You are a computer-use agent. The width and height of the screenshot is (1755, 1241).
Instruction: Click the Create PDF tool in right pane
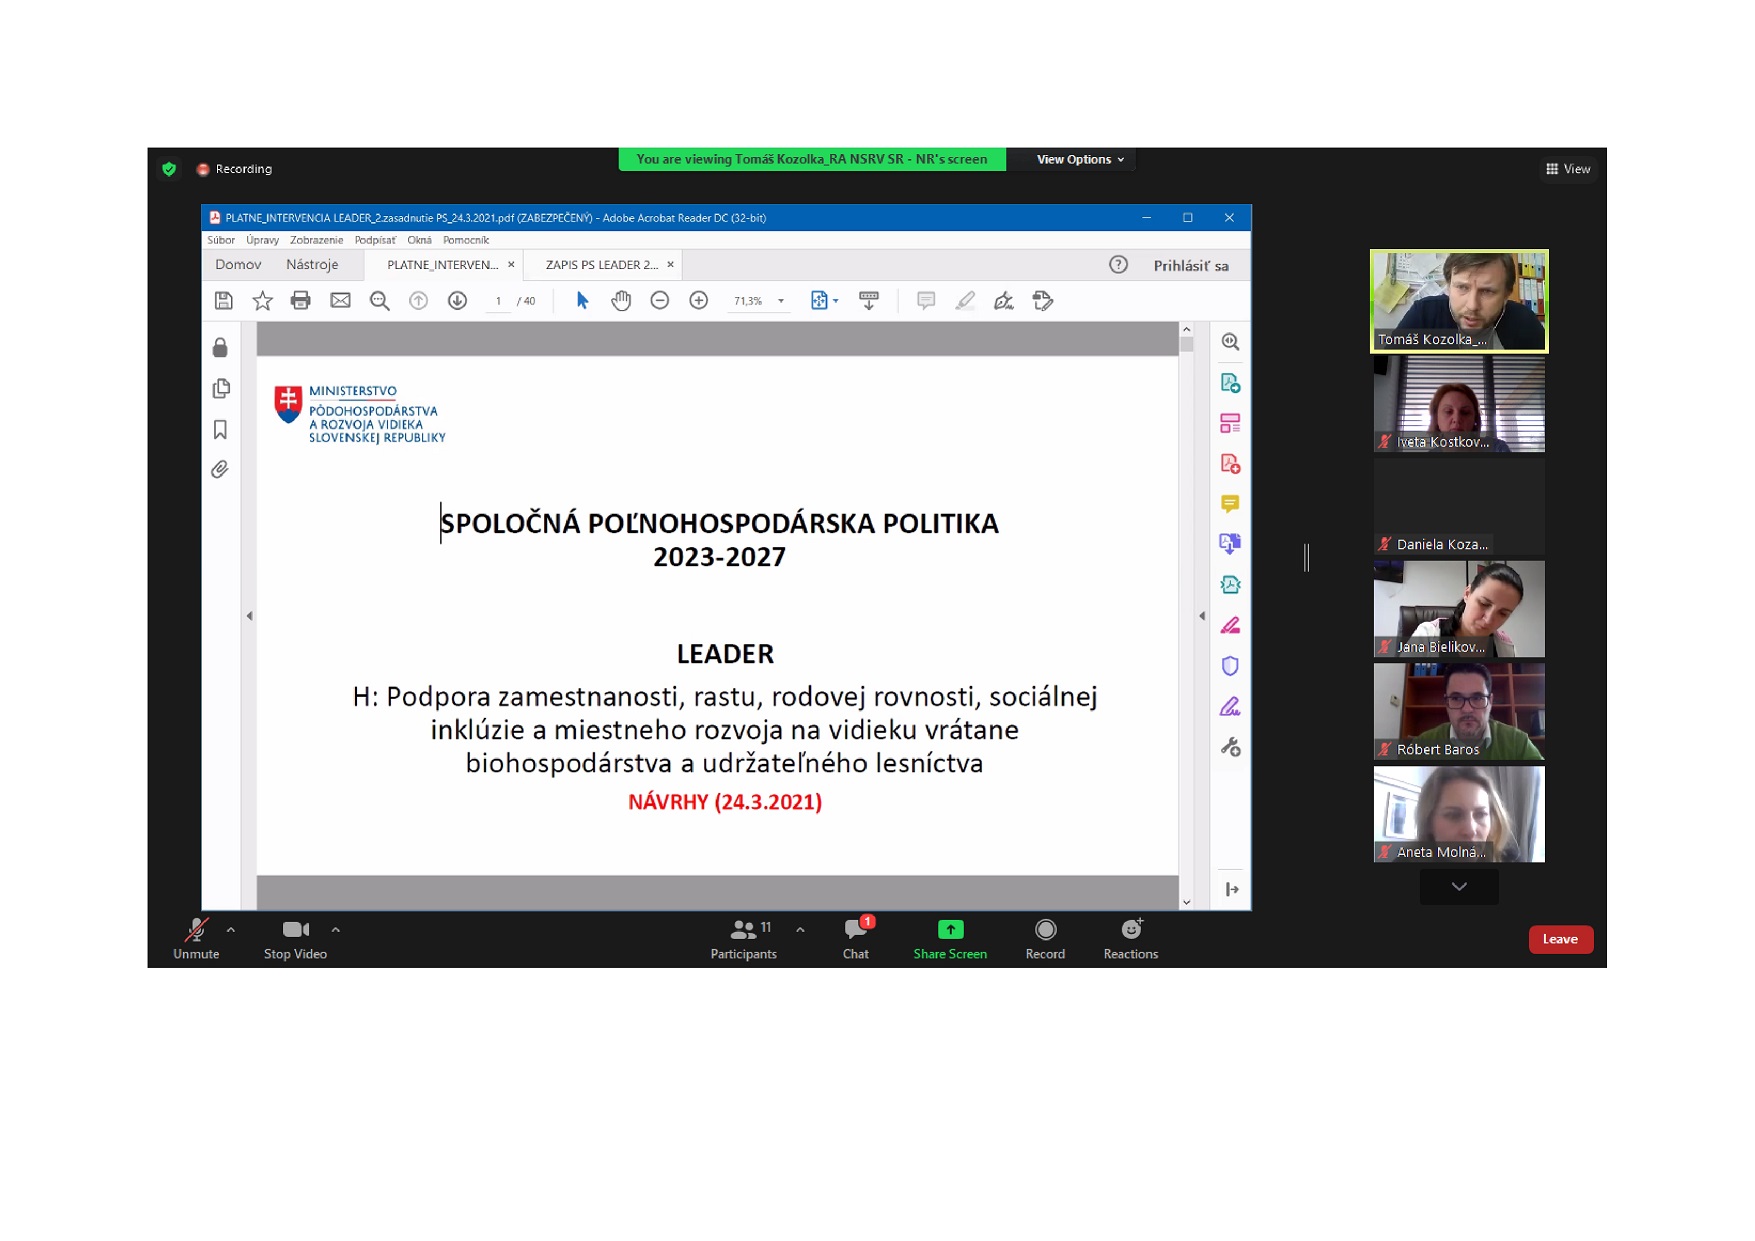pyautogui.click(x=1230, y=383)
